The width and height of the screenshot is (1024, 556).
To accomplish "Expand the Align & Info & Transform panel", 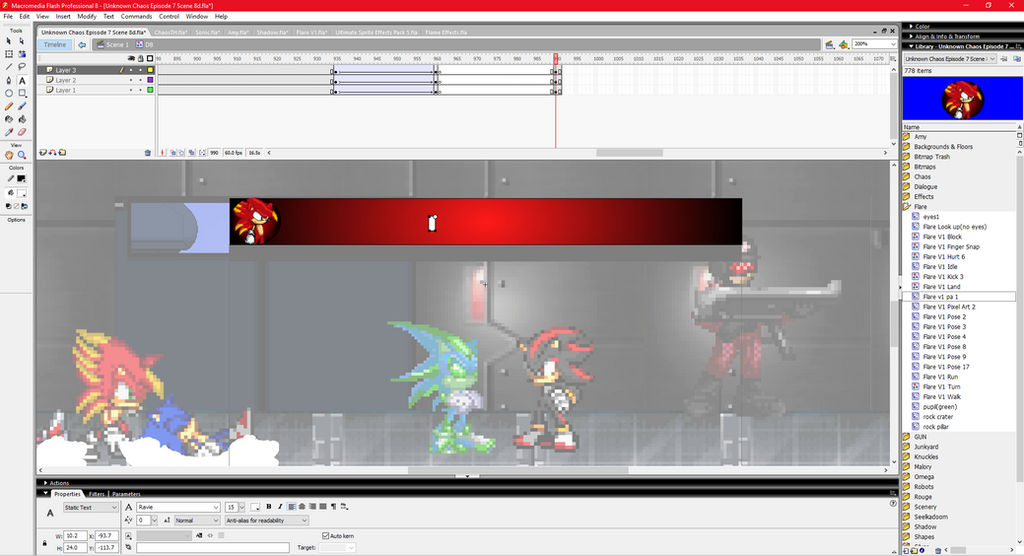I will pyautogui.click(x=912, y=37).
